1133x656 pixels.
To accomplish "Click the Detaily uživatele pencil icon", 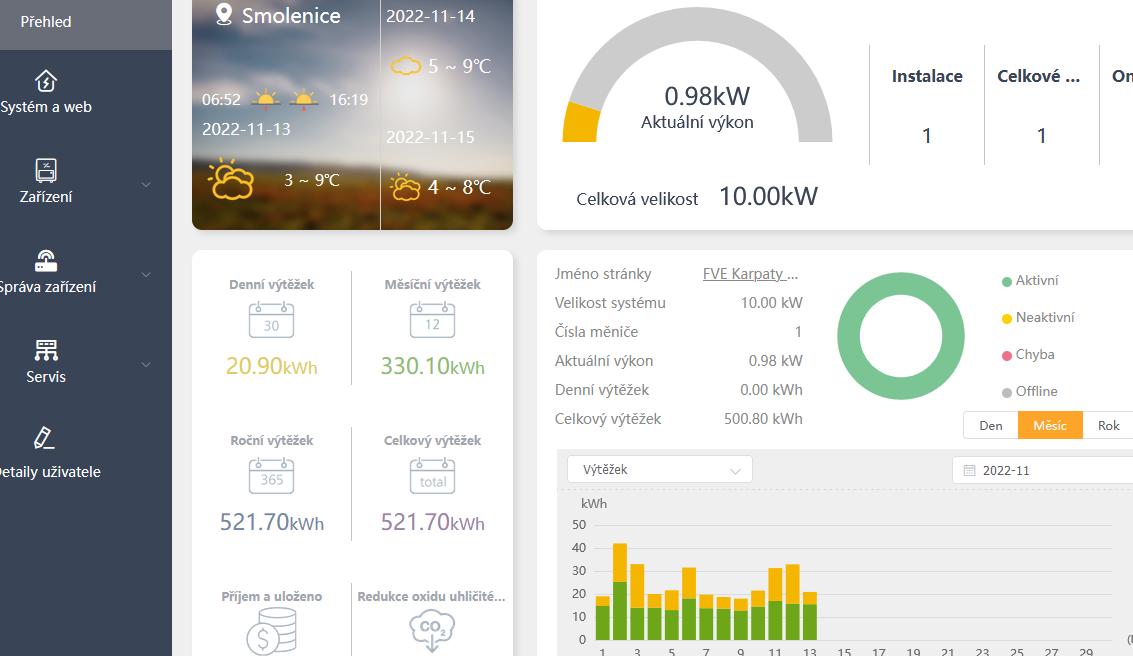I will point(44,438).
